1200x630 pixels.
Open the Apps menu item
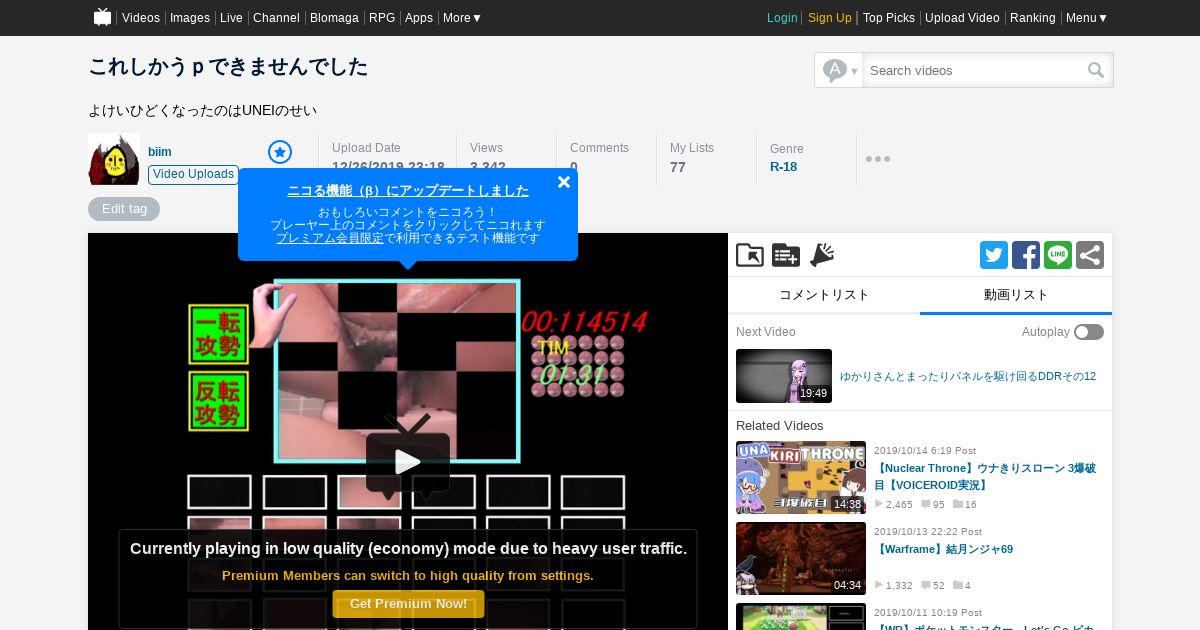click(419, 18)
